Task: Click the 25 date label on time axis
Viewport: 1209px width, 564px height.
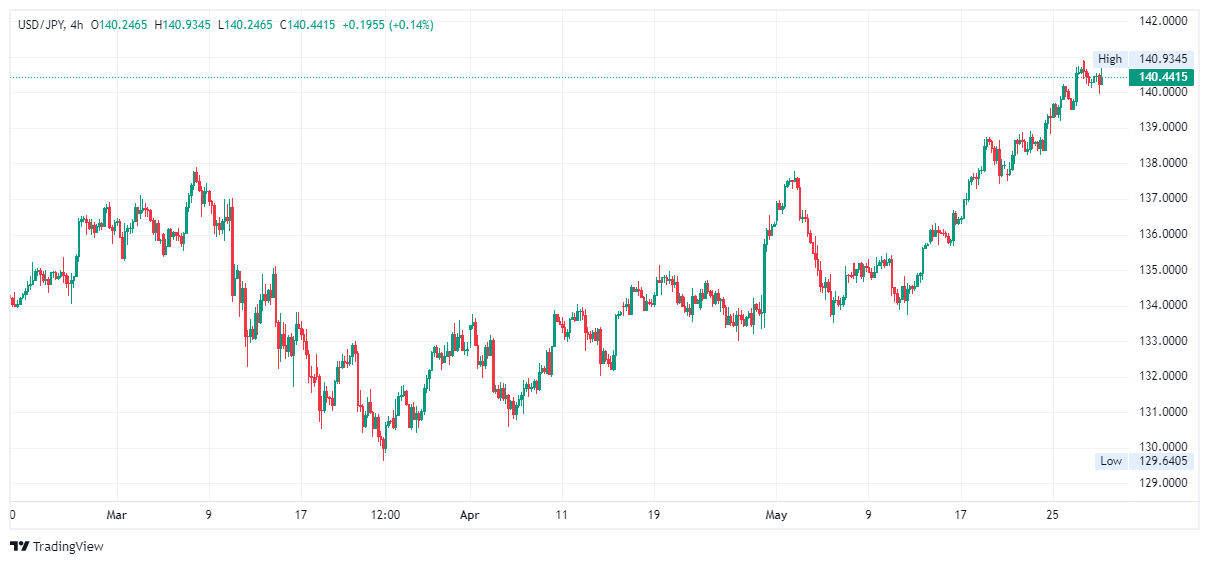Action: [1052, 515]
